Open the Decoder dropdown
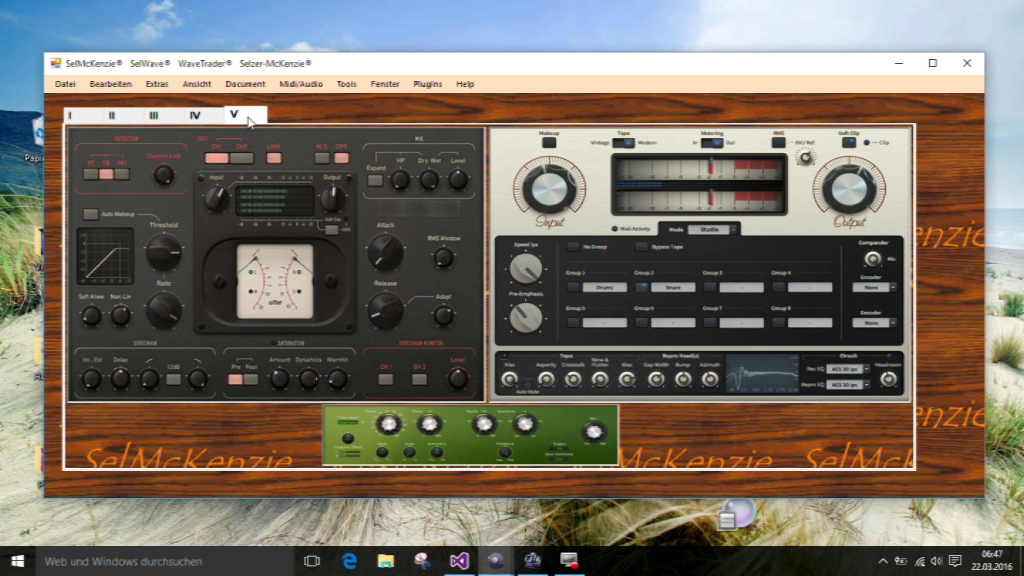This screenshot has width=1024, height=576. (874, 323)
